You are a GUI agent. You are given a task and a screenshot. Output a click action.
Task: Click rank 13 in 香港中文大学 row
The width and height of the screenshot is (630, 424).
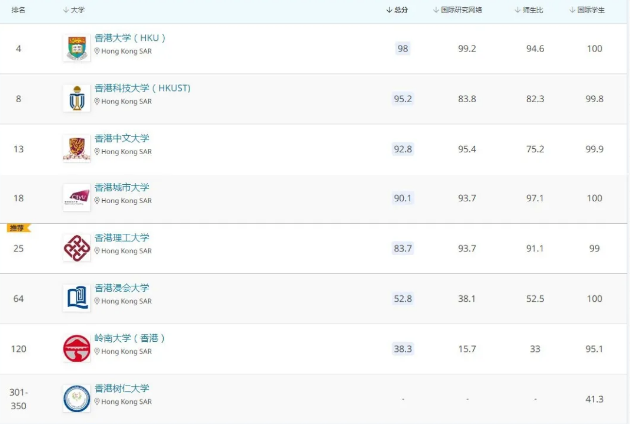tap(18, 149)
